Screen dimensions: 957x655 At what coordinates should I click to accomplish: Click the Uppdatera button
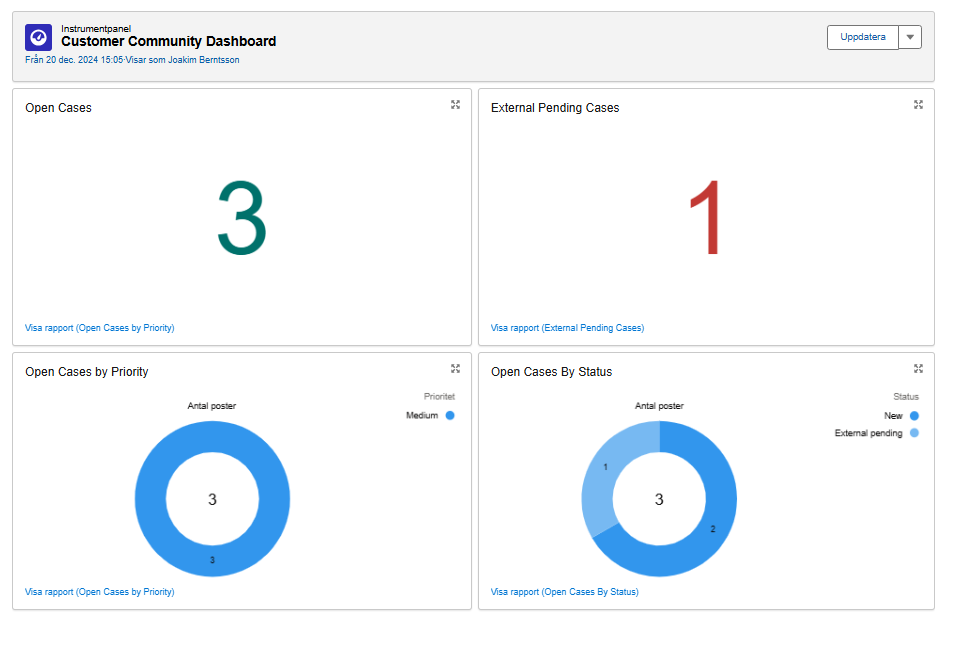pos(862,37)
